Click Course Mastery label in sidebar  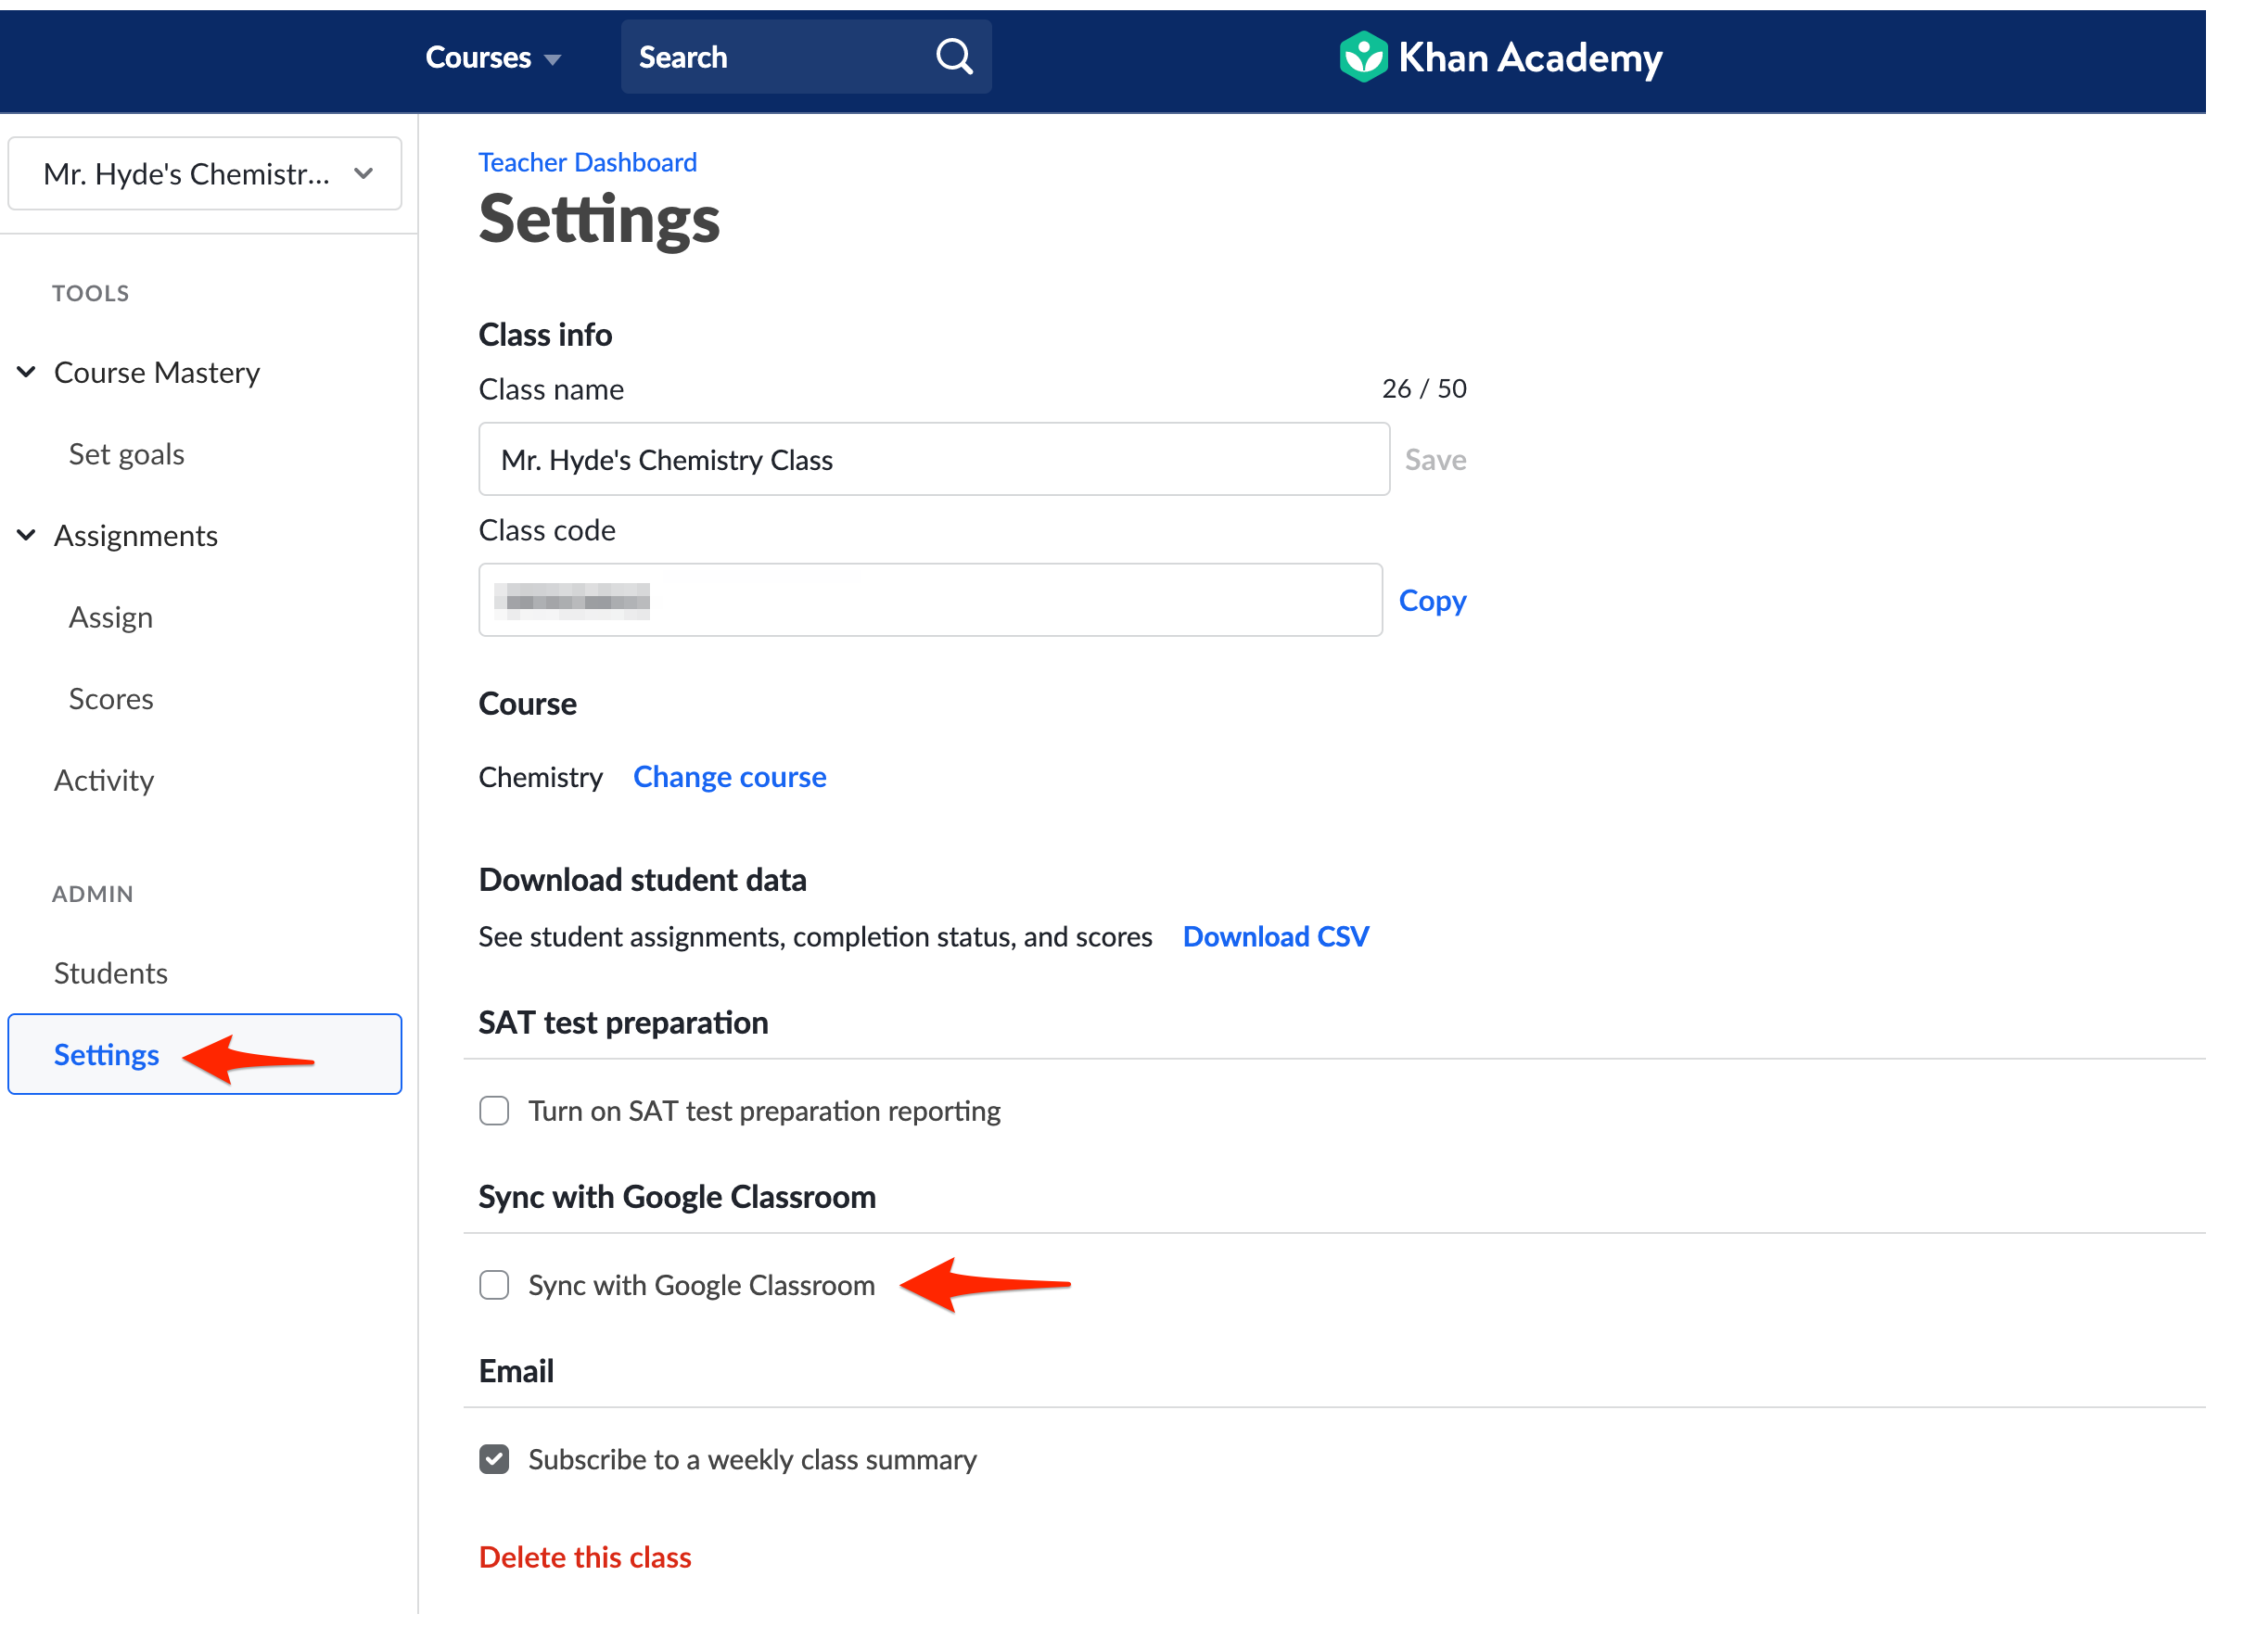(x=156, y=372)
